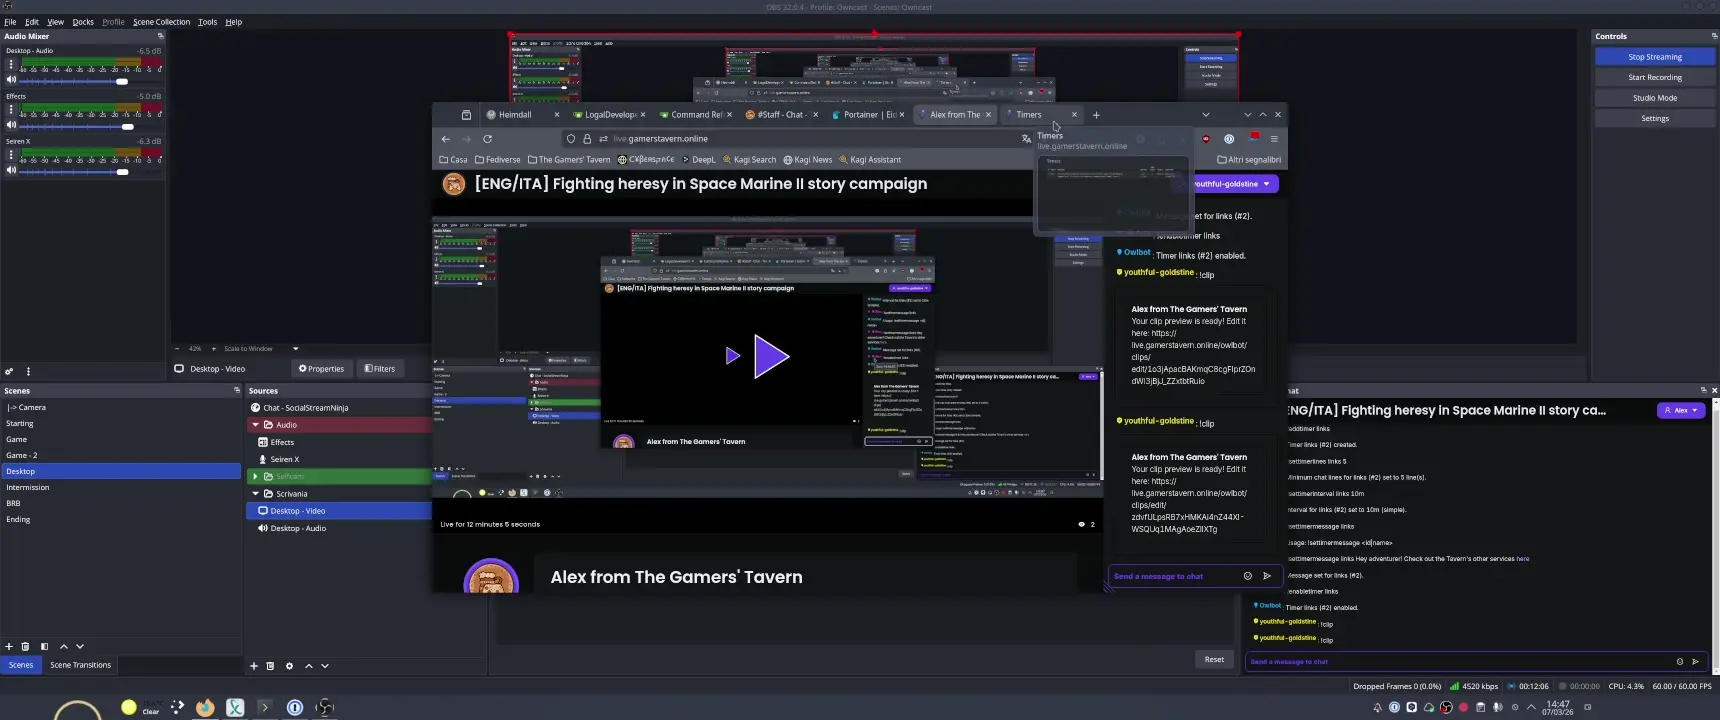The height and width of the screenshot is (720, 1720).
Task: Open Audio Mixer advanced properties gears icon
Action: click(9, 371)
